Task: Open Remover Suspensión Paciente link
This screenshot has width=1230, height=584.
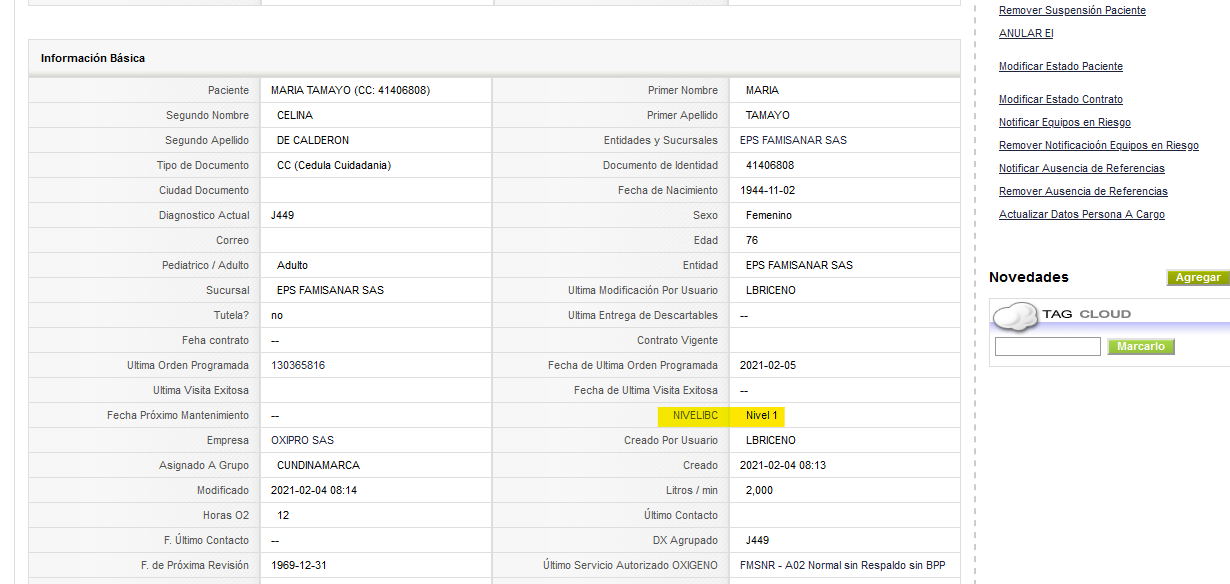Action: pos(1072,10)
